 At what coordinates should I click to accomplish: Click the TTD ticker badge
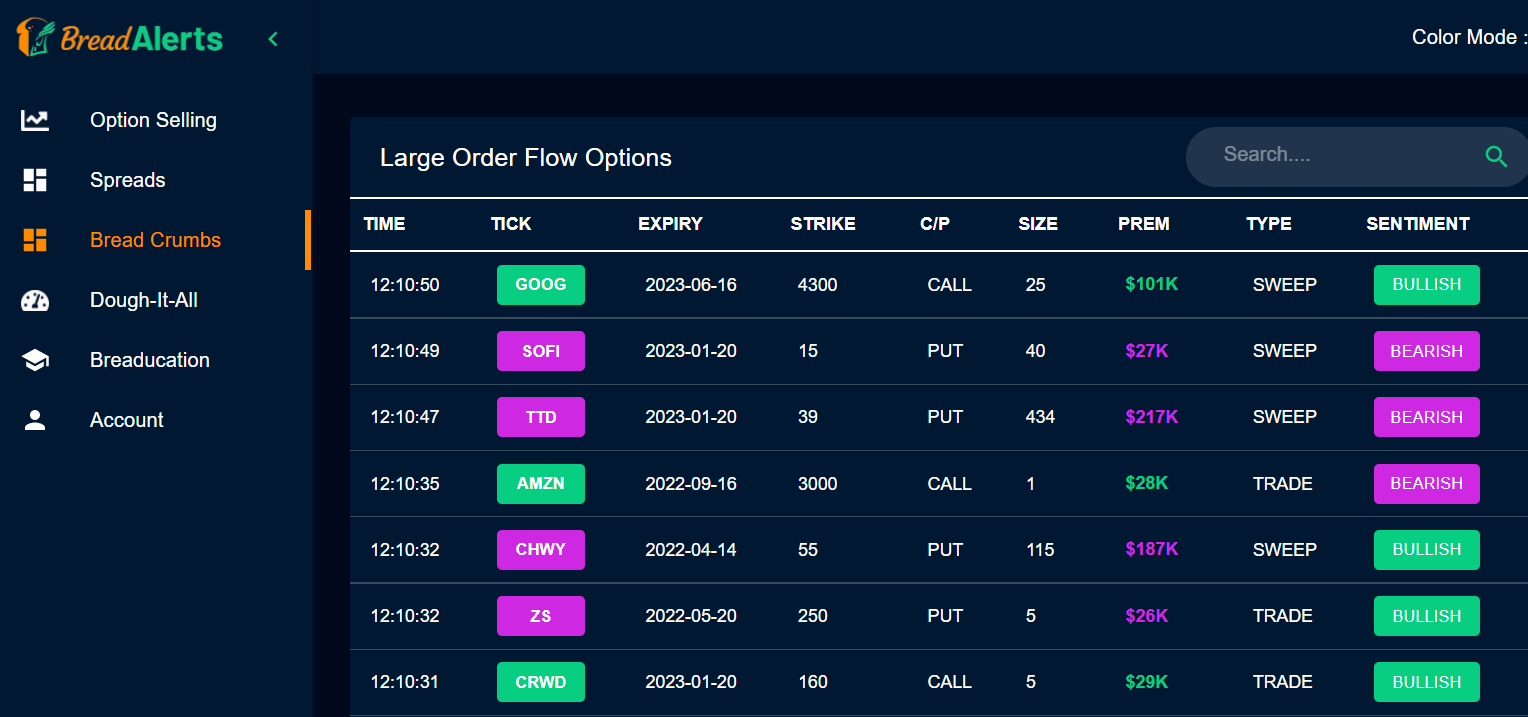(541, 417)
